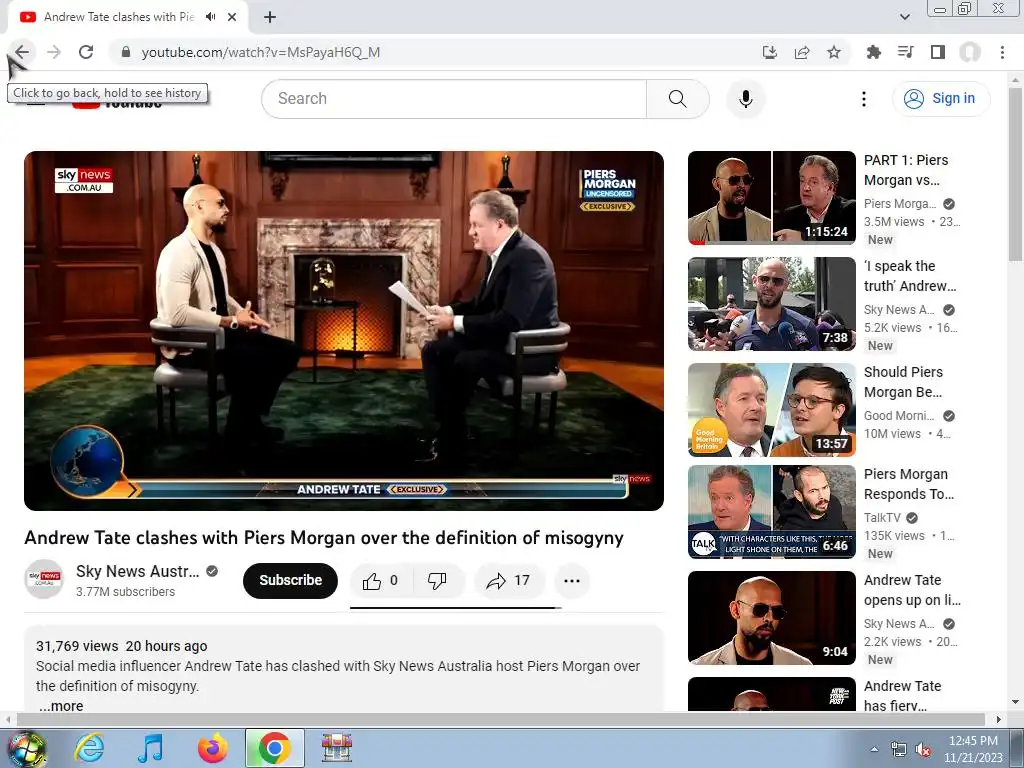Open the music note taskbar app

click(x=150, y=748)
